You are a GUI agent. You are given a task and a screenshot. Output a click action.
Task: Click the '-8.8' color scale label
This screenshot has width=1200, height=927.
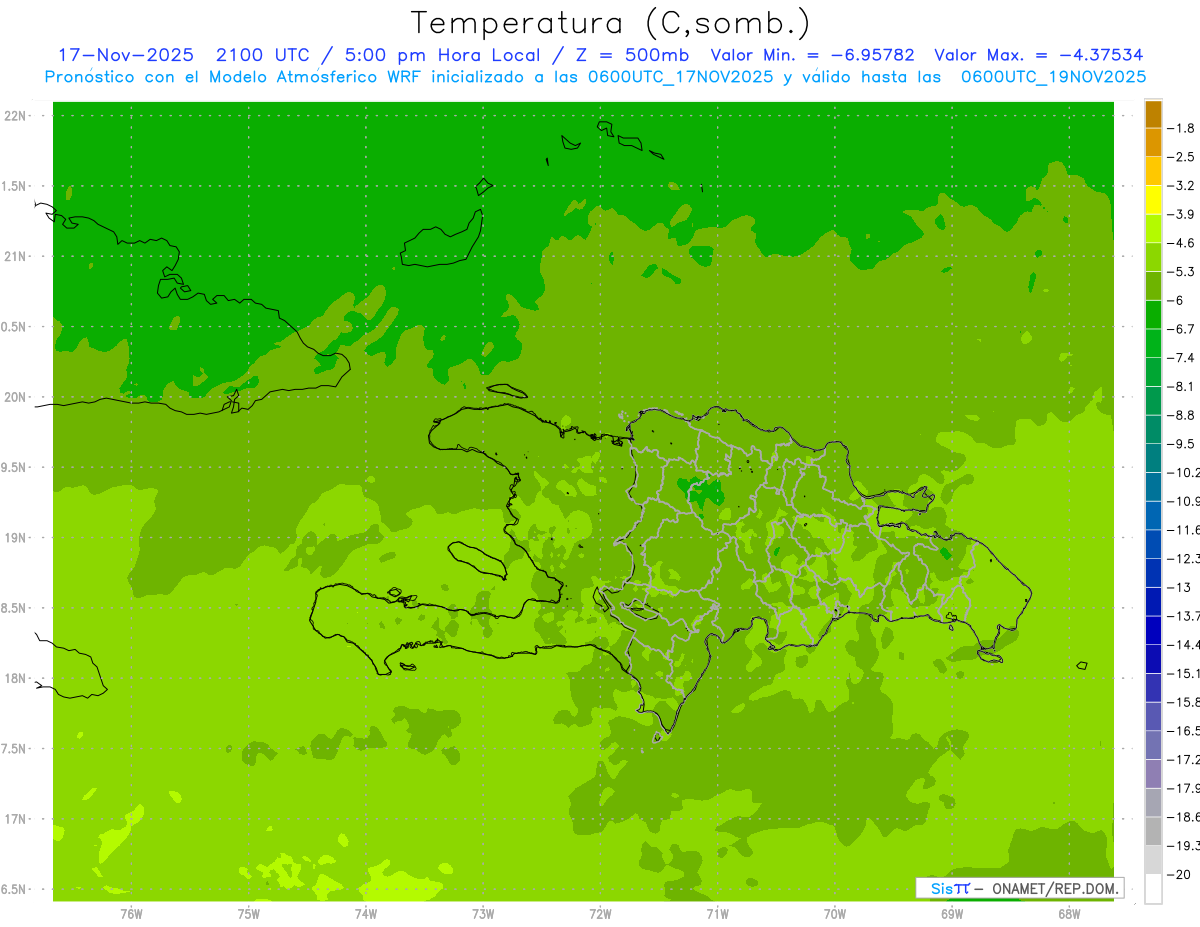point(1183,415)
